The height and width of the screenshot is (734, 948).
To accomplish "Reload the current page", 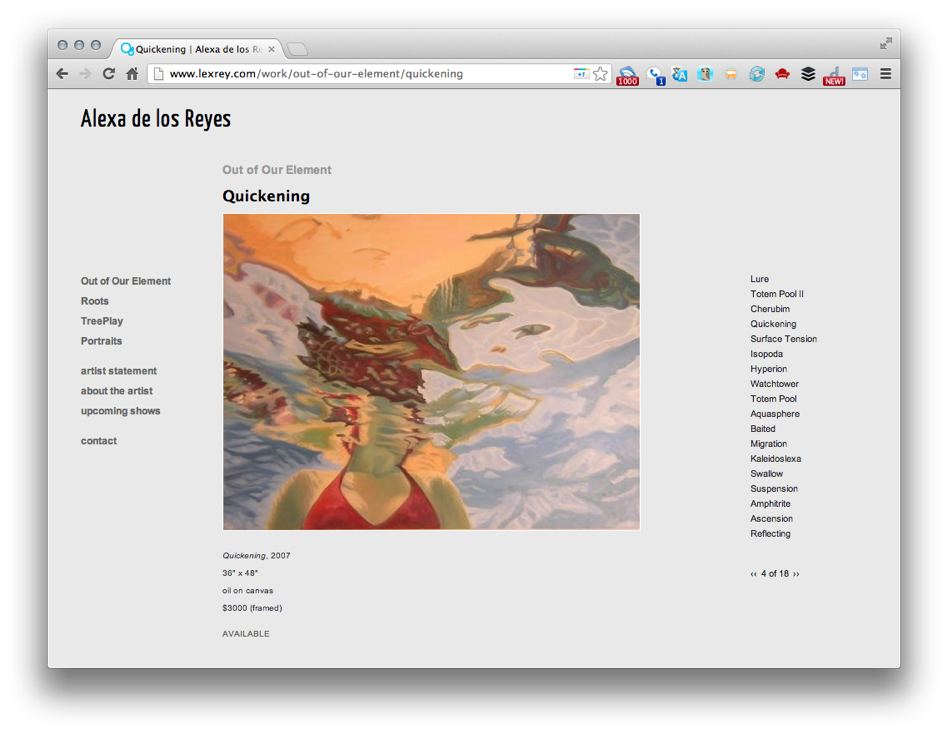I will point(109,74).
